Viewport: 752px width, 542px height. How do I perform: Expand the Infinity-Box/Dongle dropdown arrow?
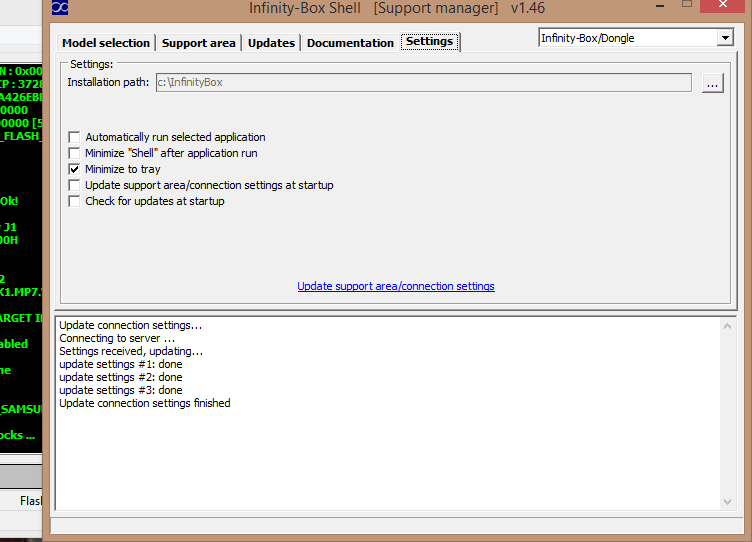[725, 37]
